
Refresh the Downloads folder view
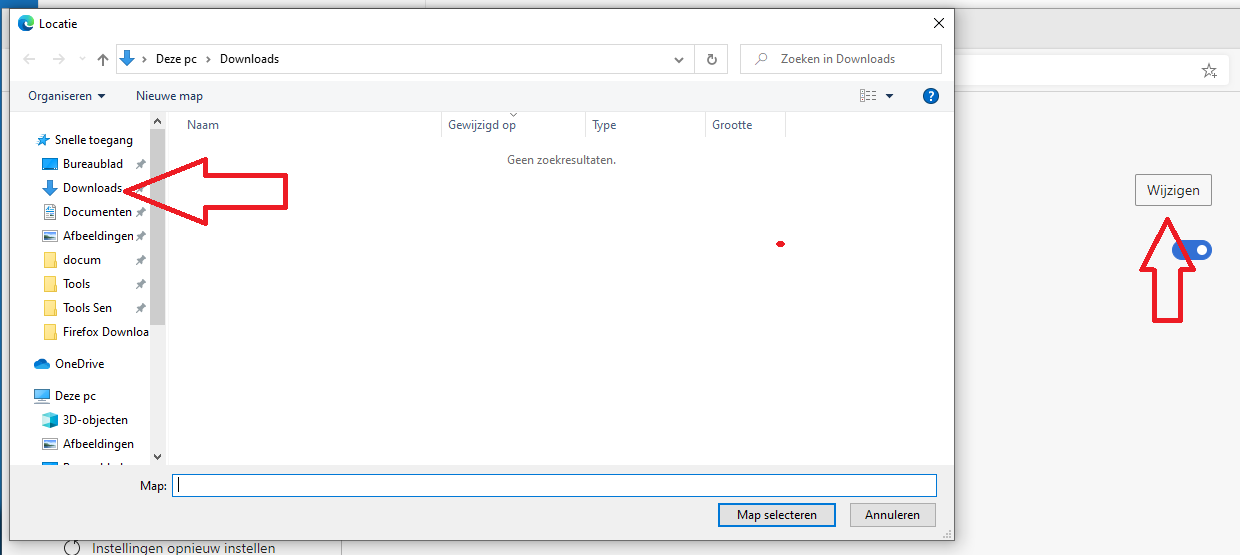pyautogui.click(x=711, y=59)
